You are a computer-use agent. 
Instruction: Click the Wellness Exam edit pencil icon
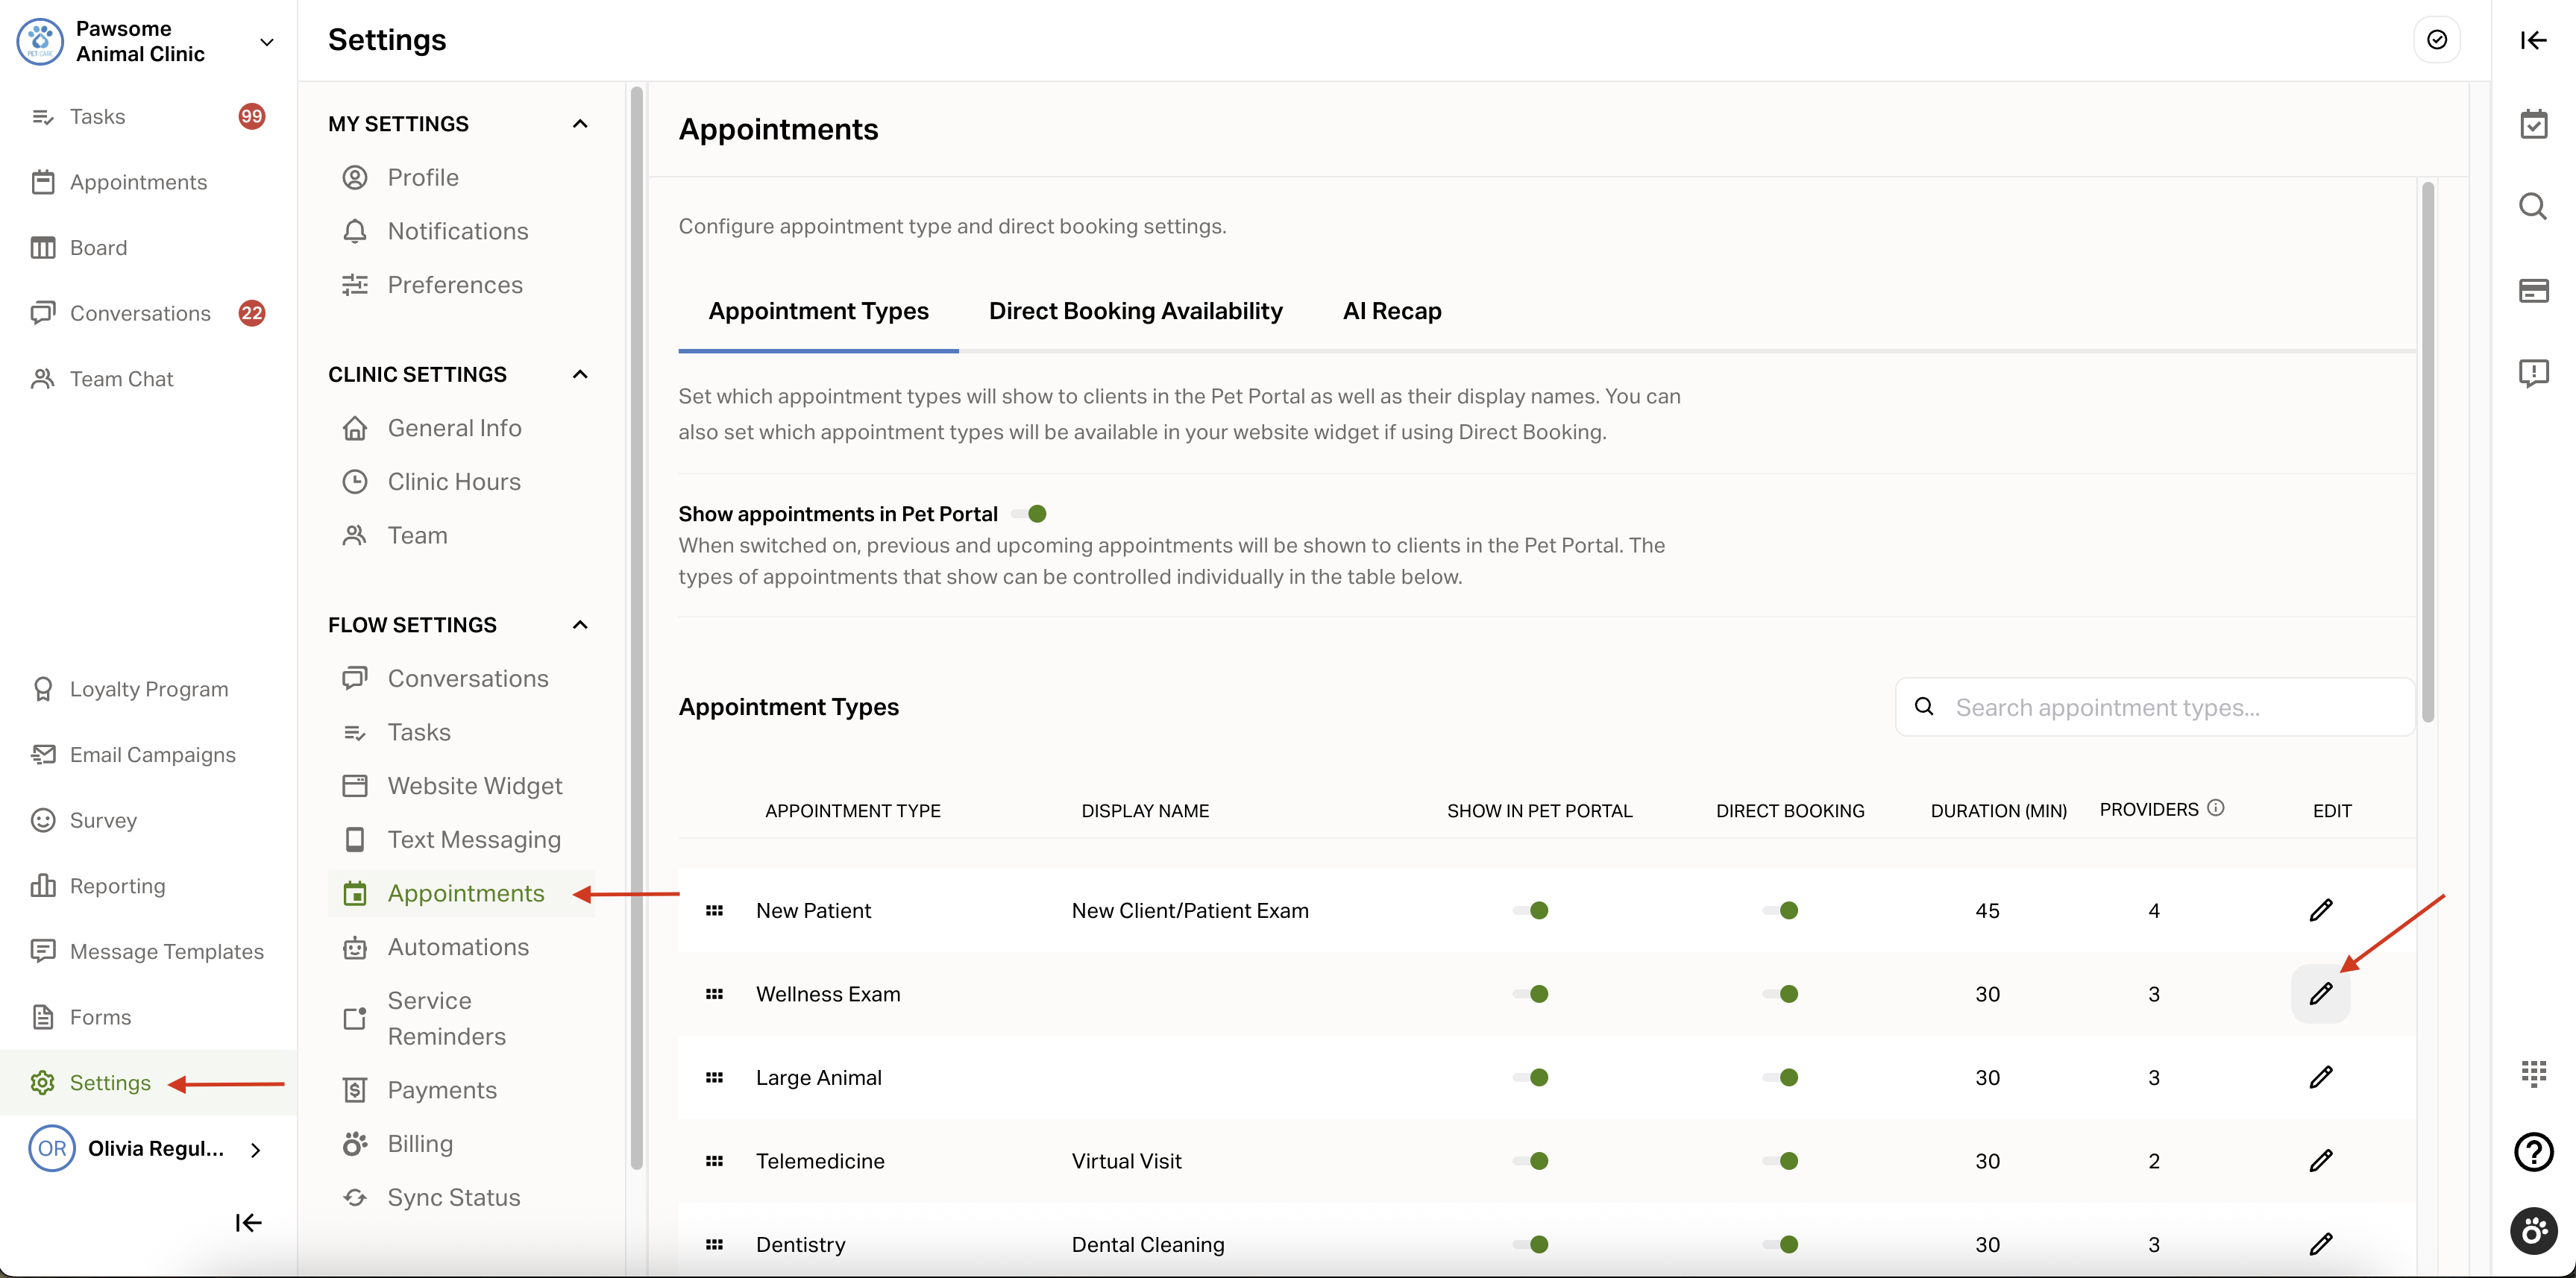tap(2320, 993)
